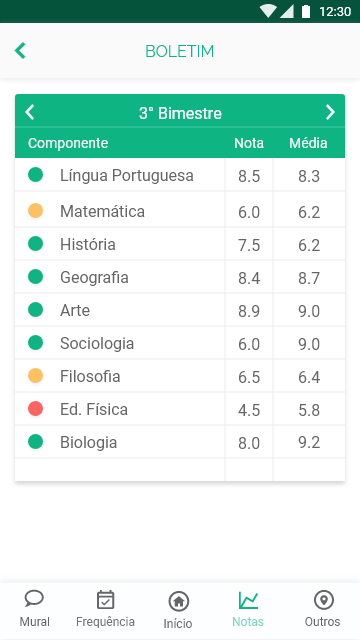Tap the red status dot for Ed. Física
The width and height of the screenshot is (360, 640).
(36, 409)
